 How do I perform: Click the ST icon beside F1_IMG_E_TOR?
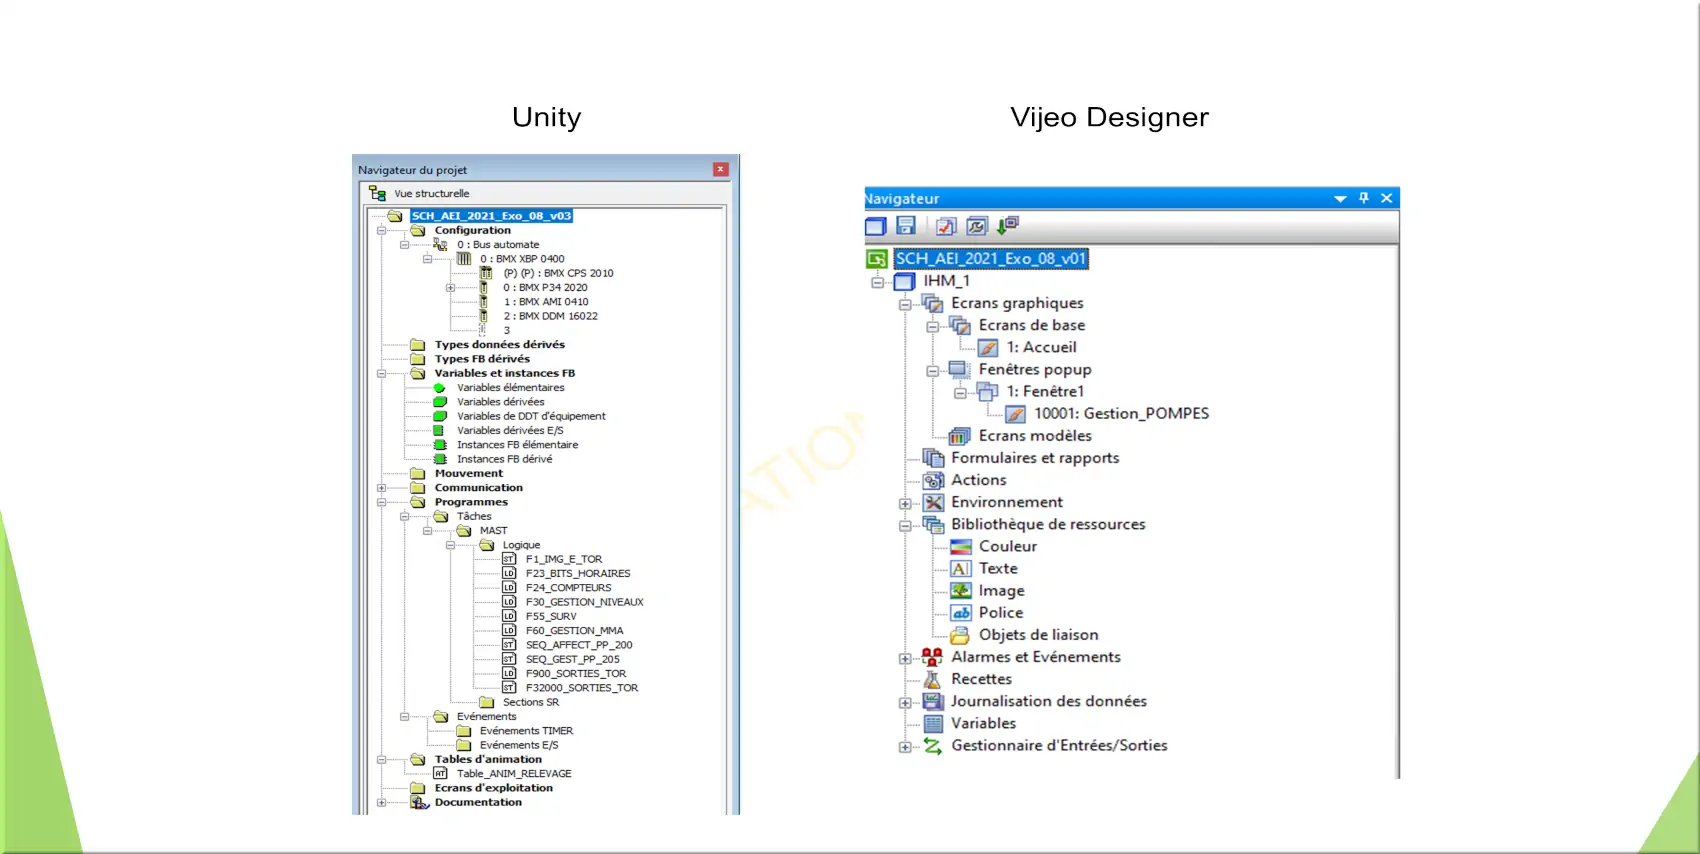[x=509, y=559]
